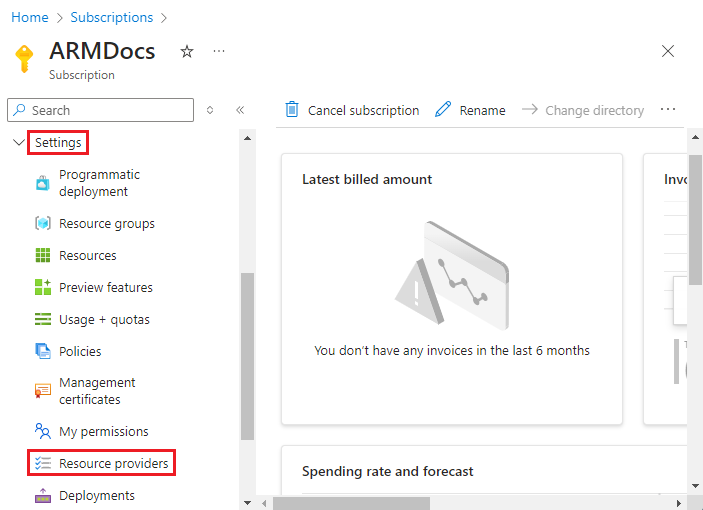Click the magnifier icon in the search box
This screenshot has width=703, height=510.
click(19, 109)
